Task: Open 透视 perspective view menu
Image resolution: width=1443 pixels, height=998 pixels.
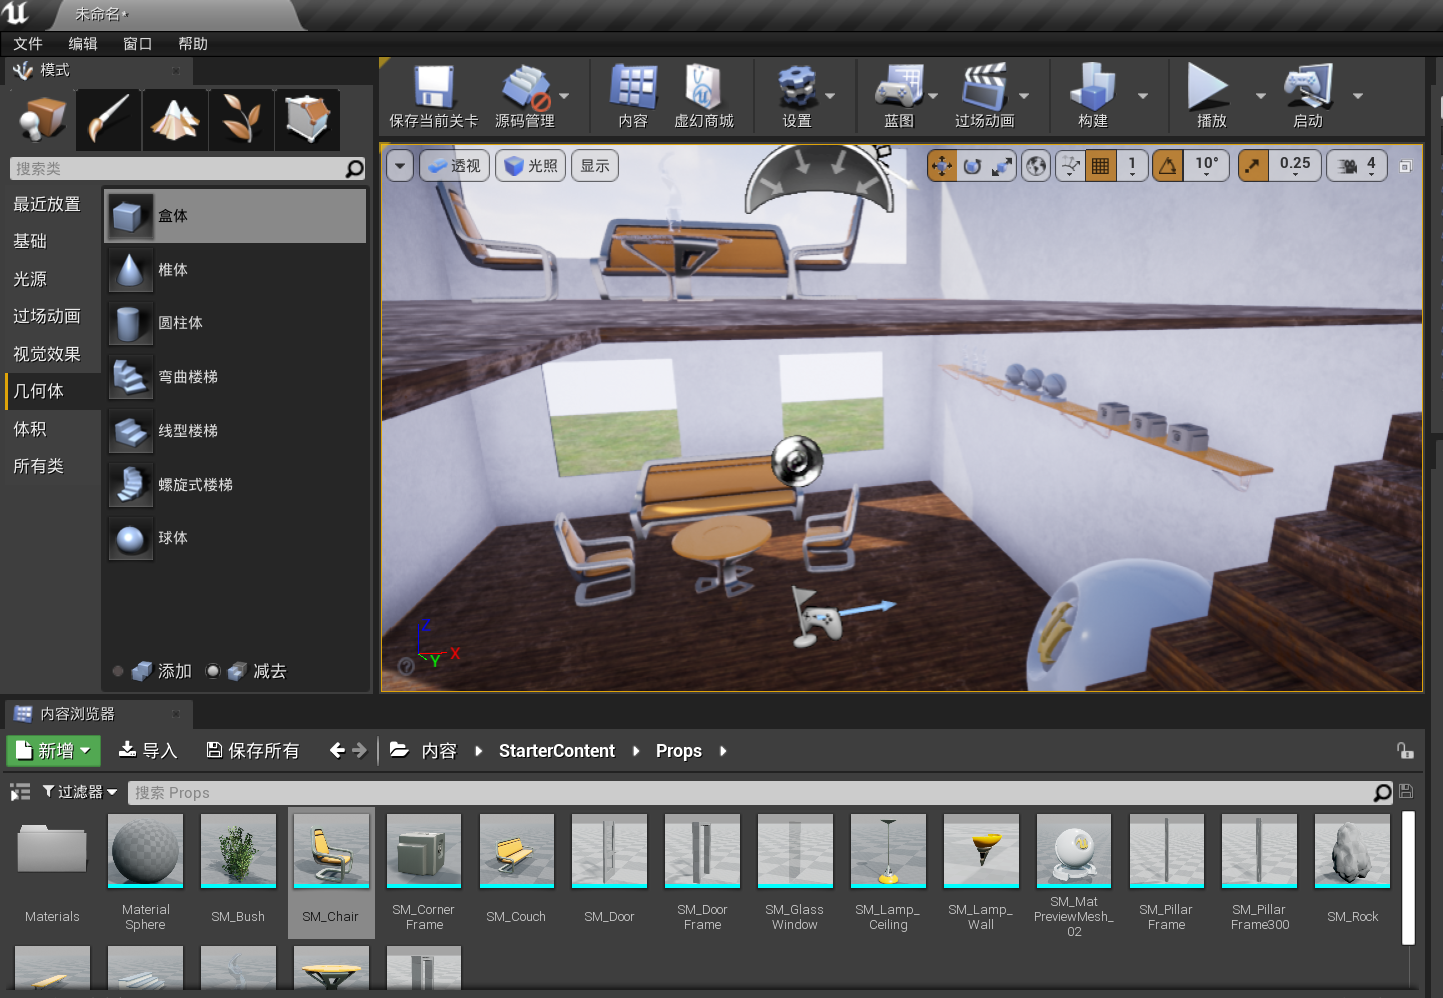Action: 454,166
